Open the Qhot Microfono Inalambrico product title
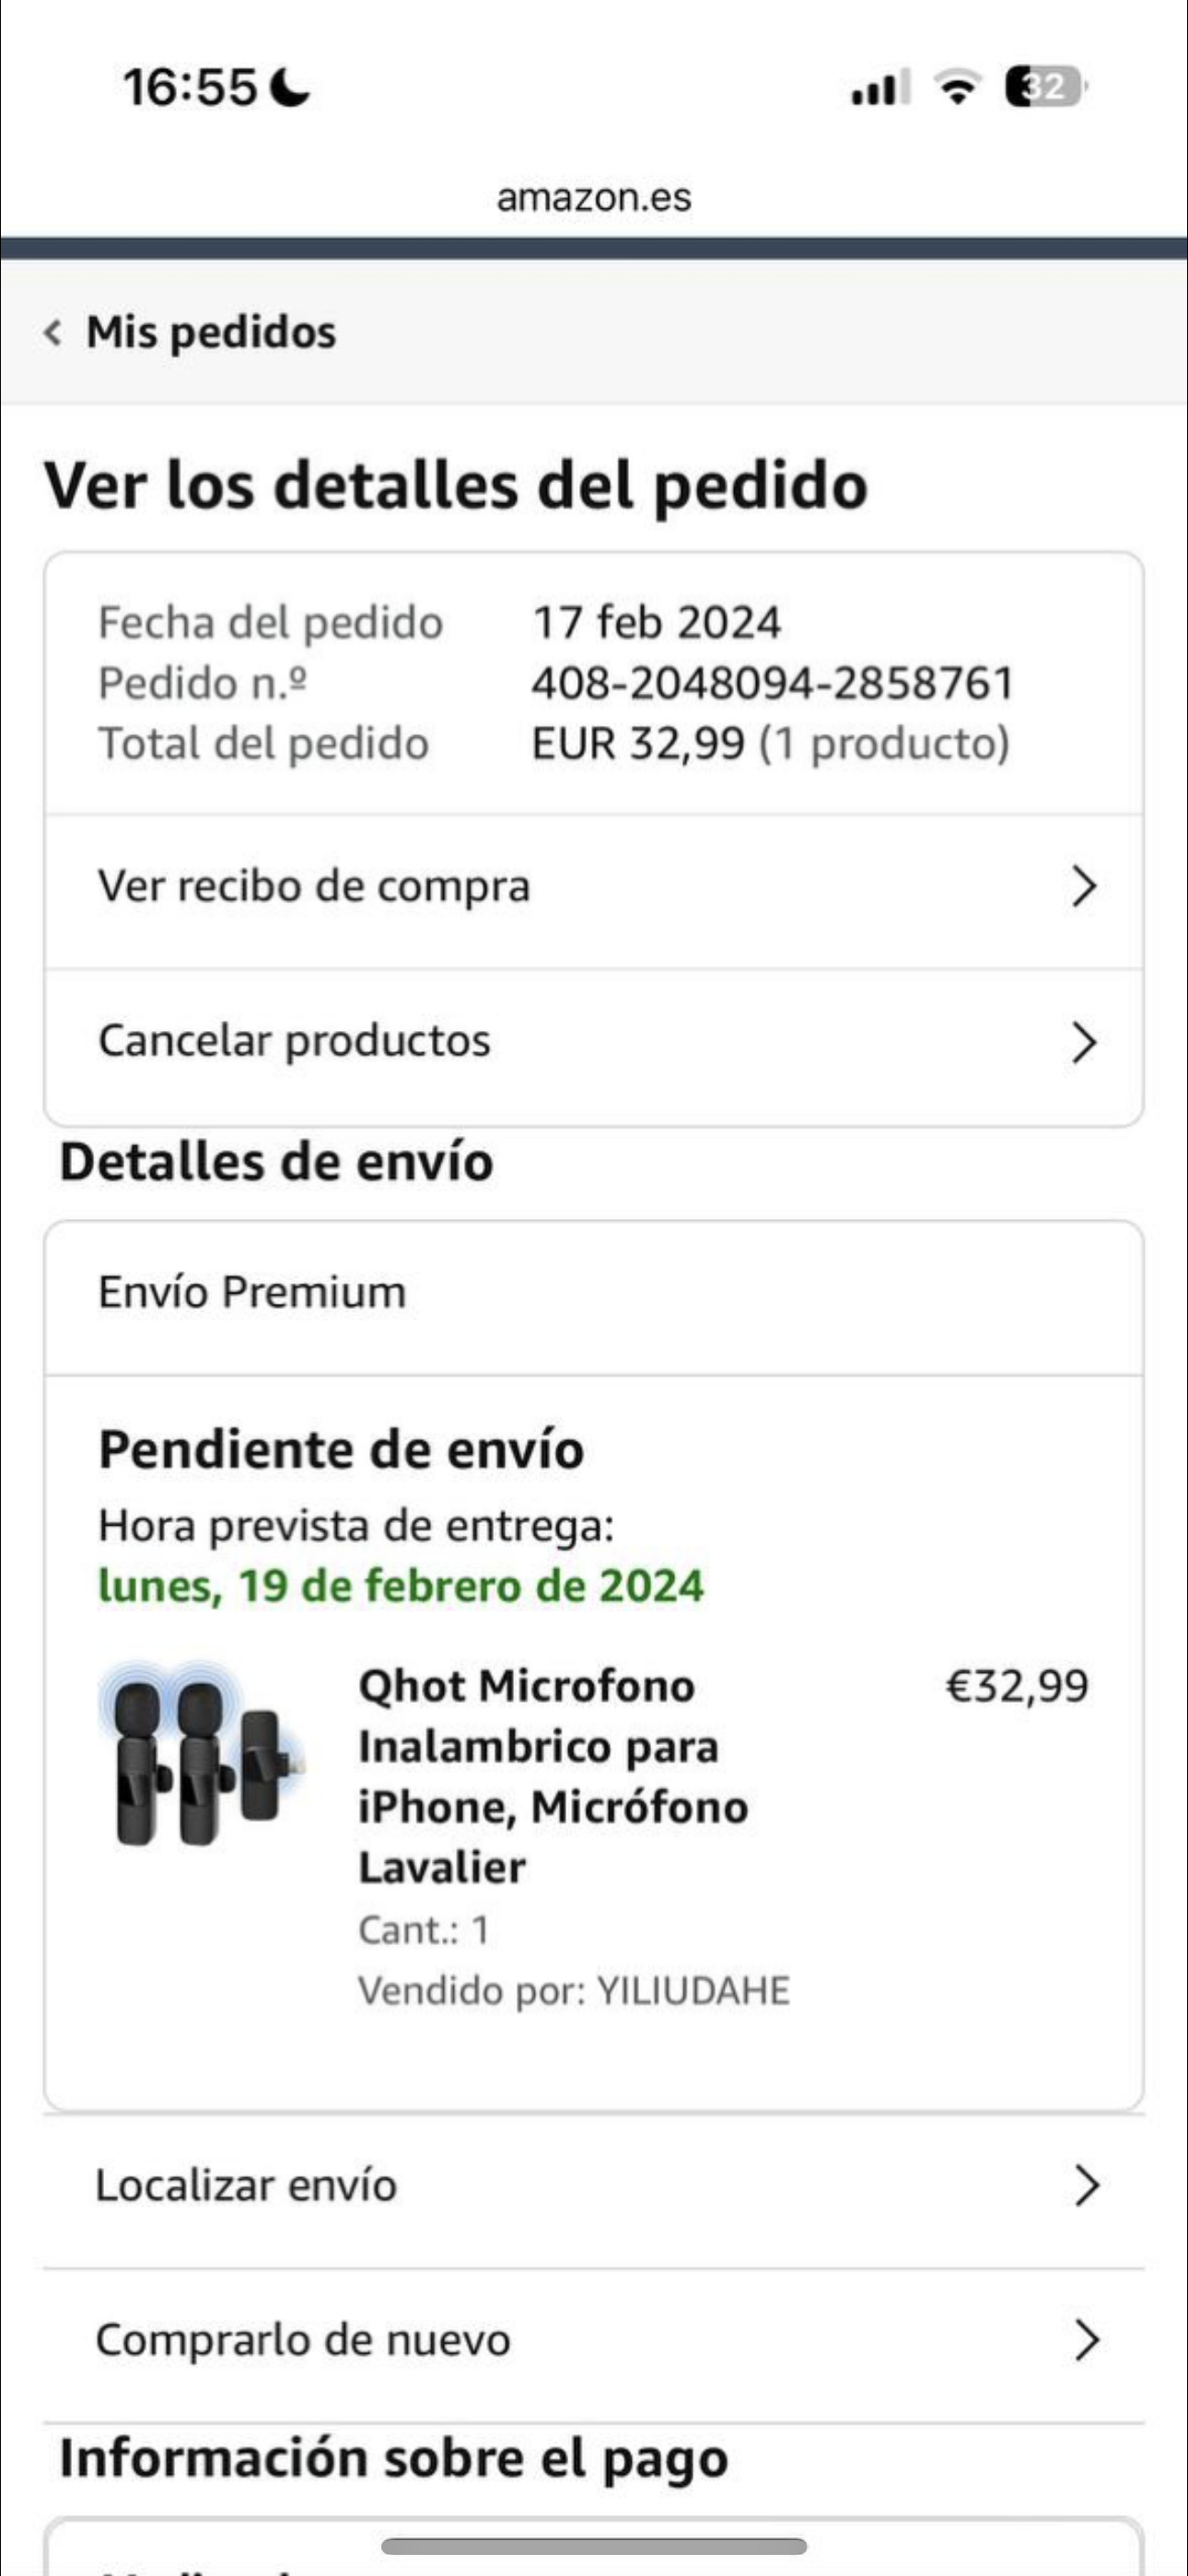This screenshot has height=2576, width=1188. click(x=553, y=1776)
